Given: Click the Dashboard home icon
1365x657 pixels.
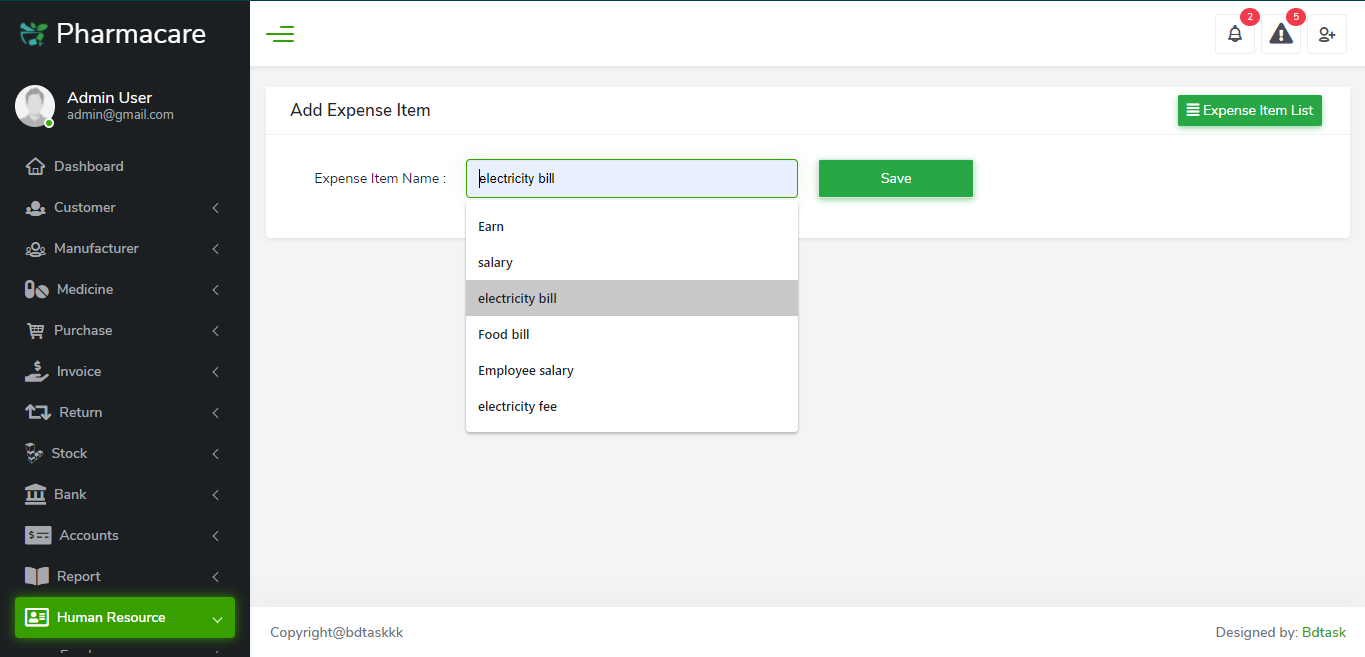Looking at the screenshot, I should (x=36, y=166).
